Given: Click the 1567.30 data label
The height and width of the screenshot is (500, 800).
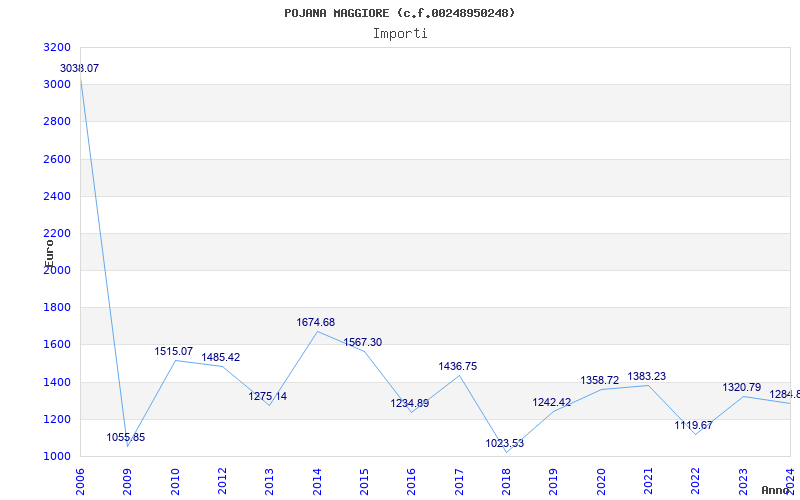Looking at the screenshot, I should point(363,342).
